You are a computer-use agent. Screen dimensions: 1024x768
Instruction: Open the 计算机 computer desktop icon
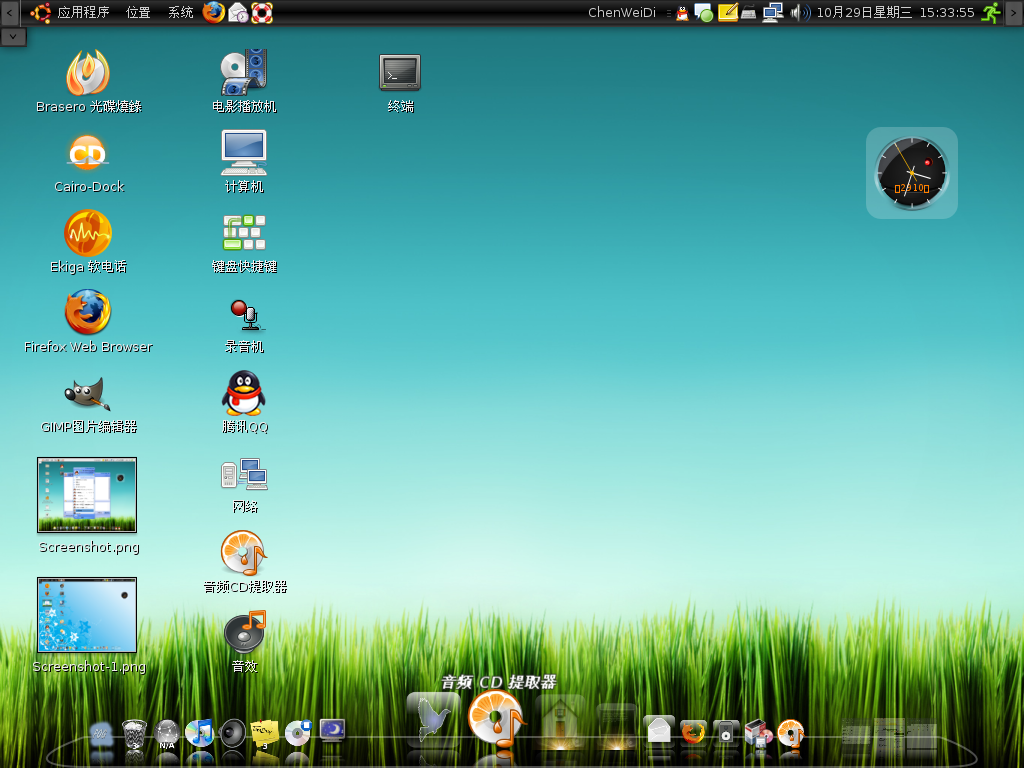244,153
